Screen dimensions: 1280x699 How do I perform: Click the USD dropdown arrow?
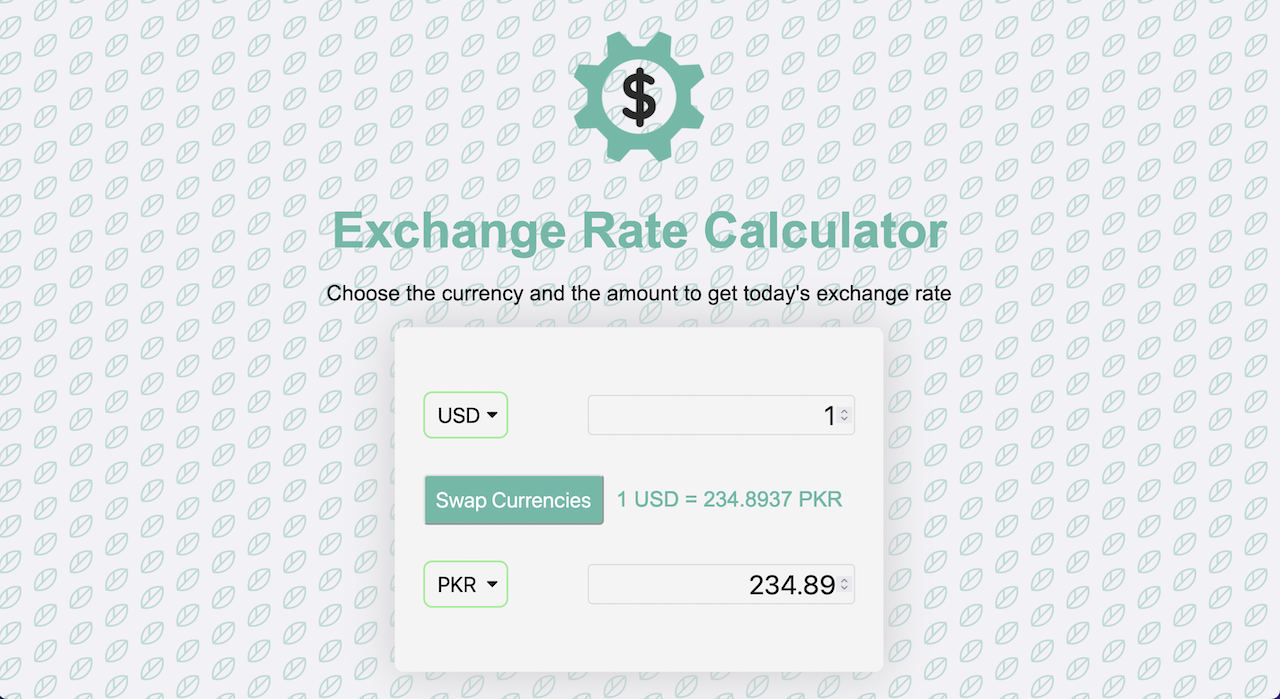point(494,414)
